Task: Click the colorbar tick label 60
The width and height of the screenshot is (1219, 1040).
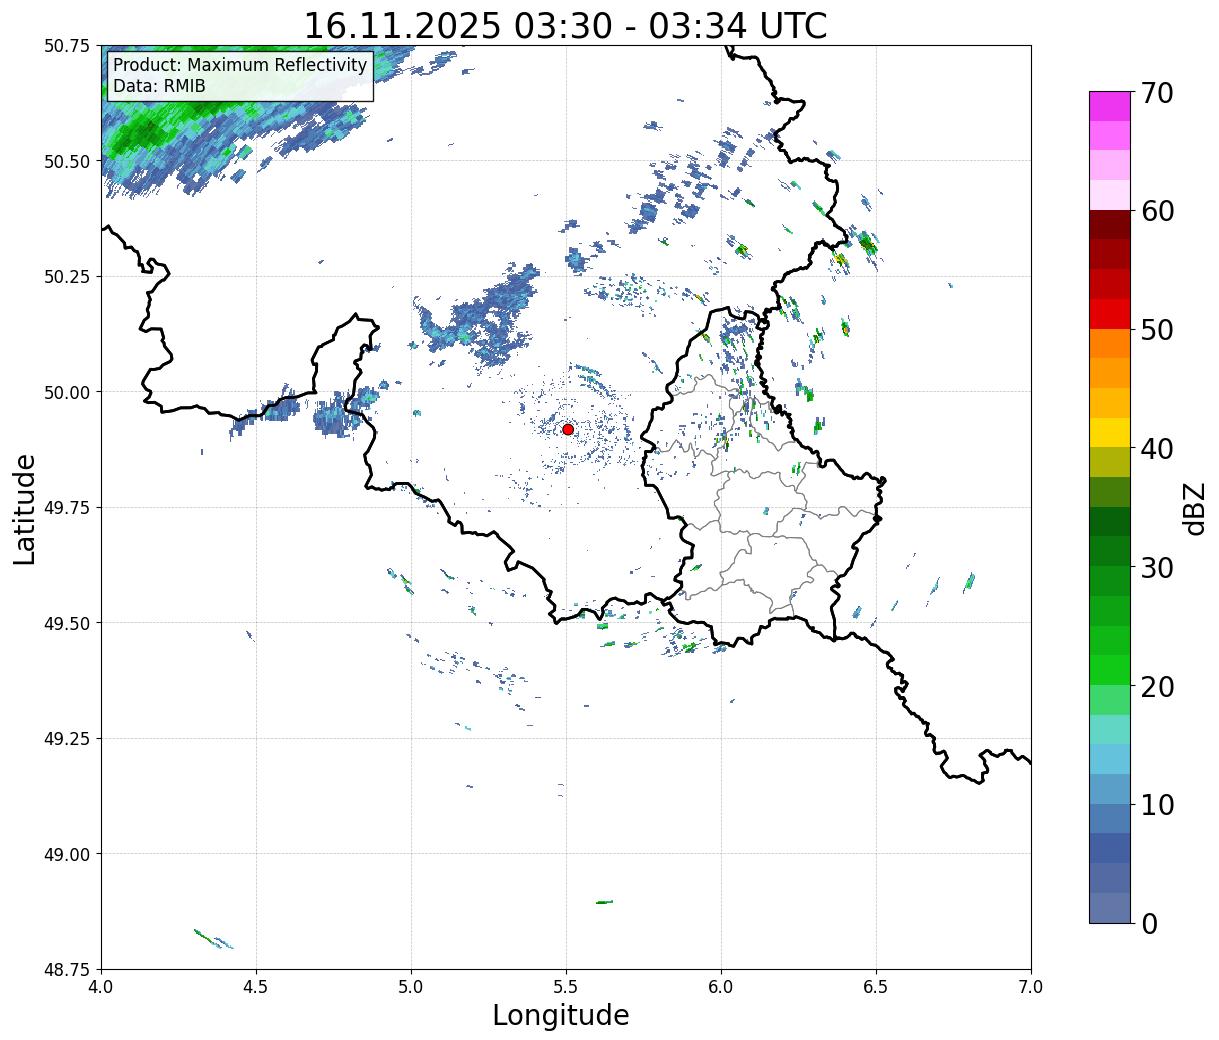Action: (x=1156, y=211)
